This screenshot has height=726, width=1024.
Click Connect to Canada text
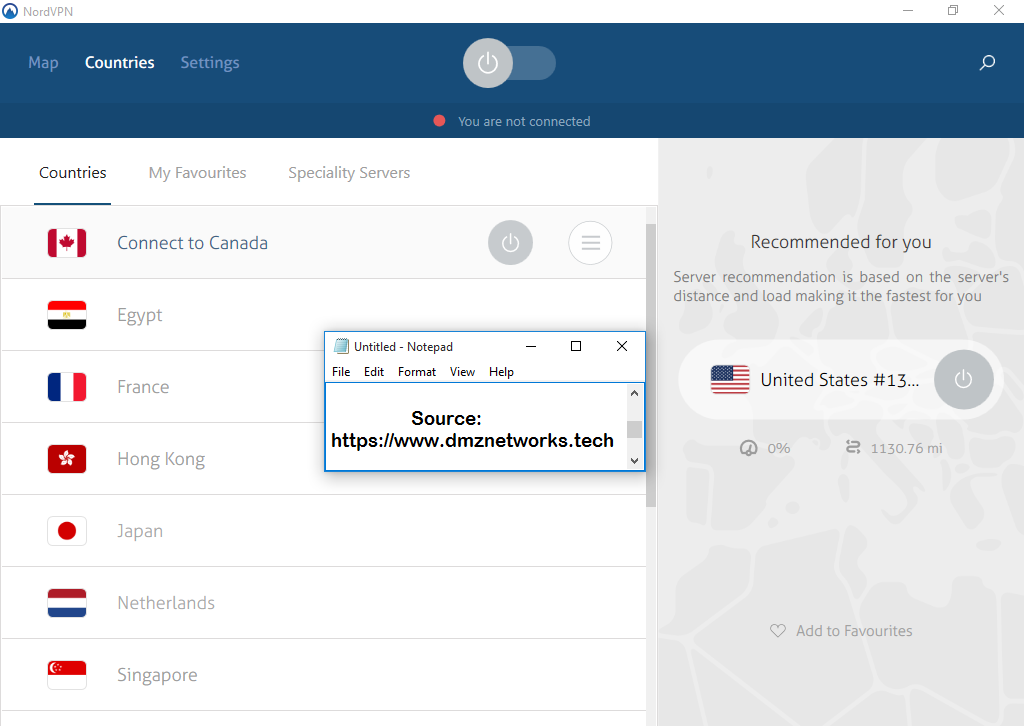[193, 243]
